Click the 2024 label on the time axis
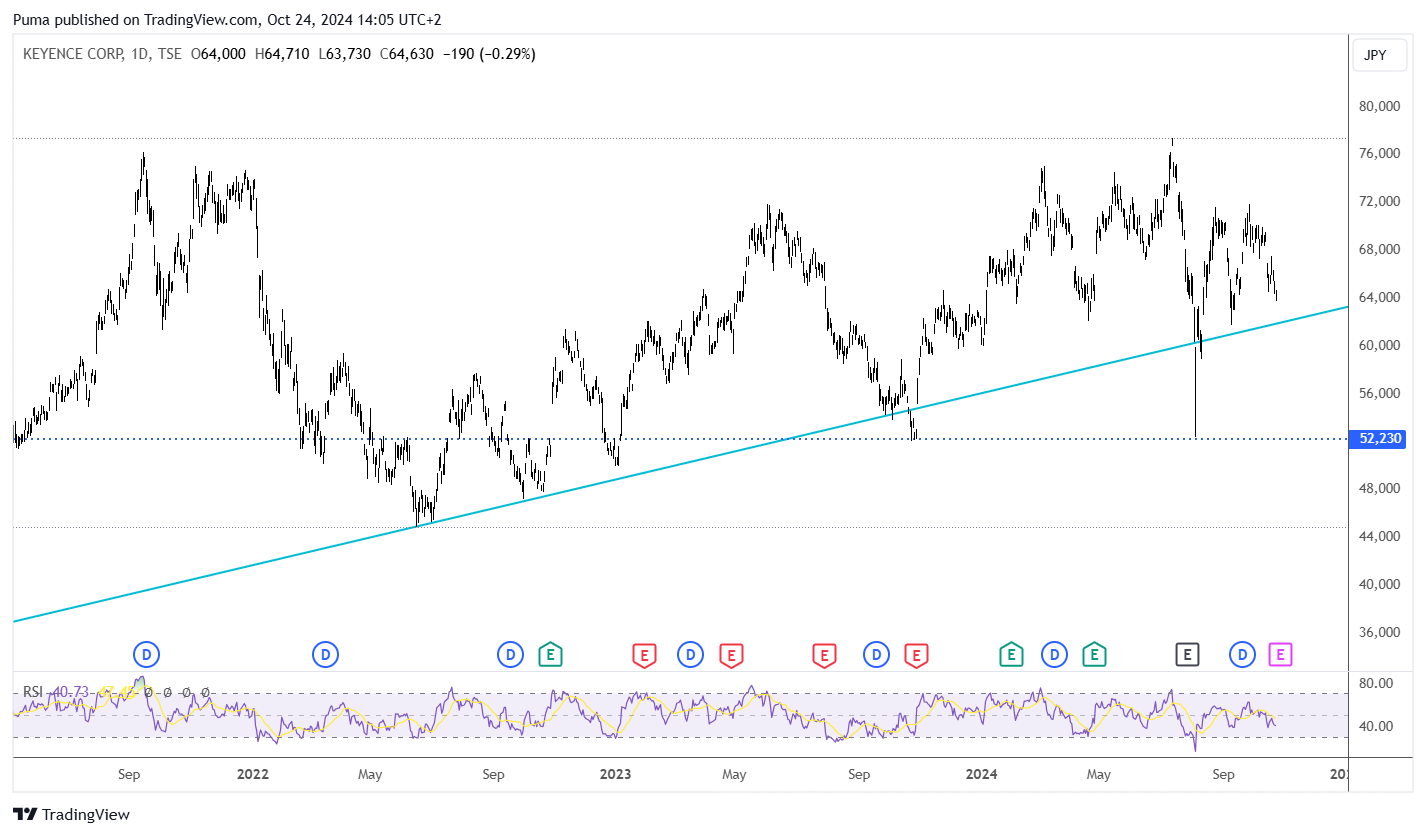 [x=982, y=774]
